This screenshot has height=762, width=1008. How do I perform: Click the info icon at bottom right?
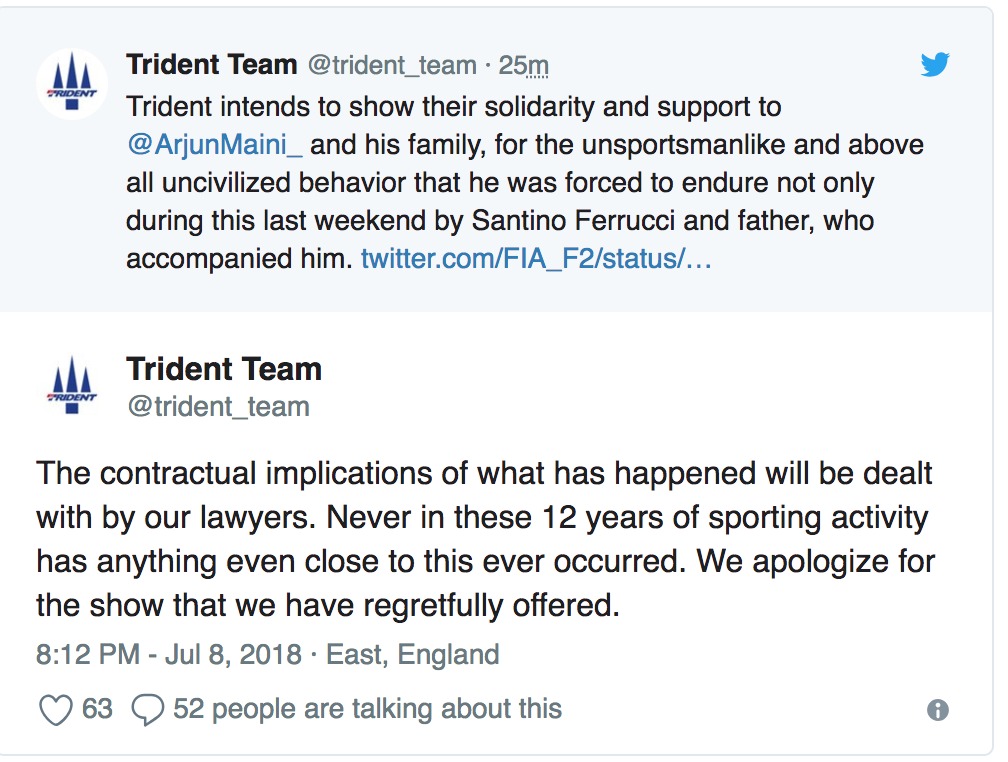pyautogui.click(x=938, y=709)
